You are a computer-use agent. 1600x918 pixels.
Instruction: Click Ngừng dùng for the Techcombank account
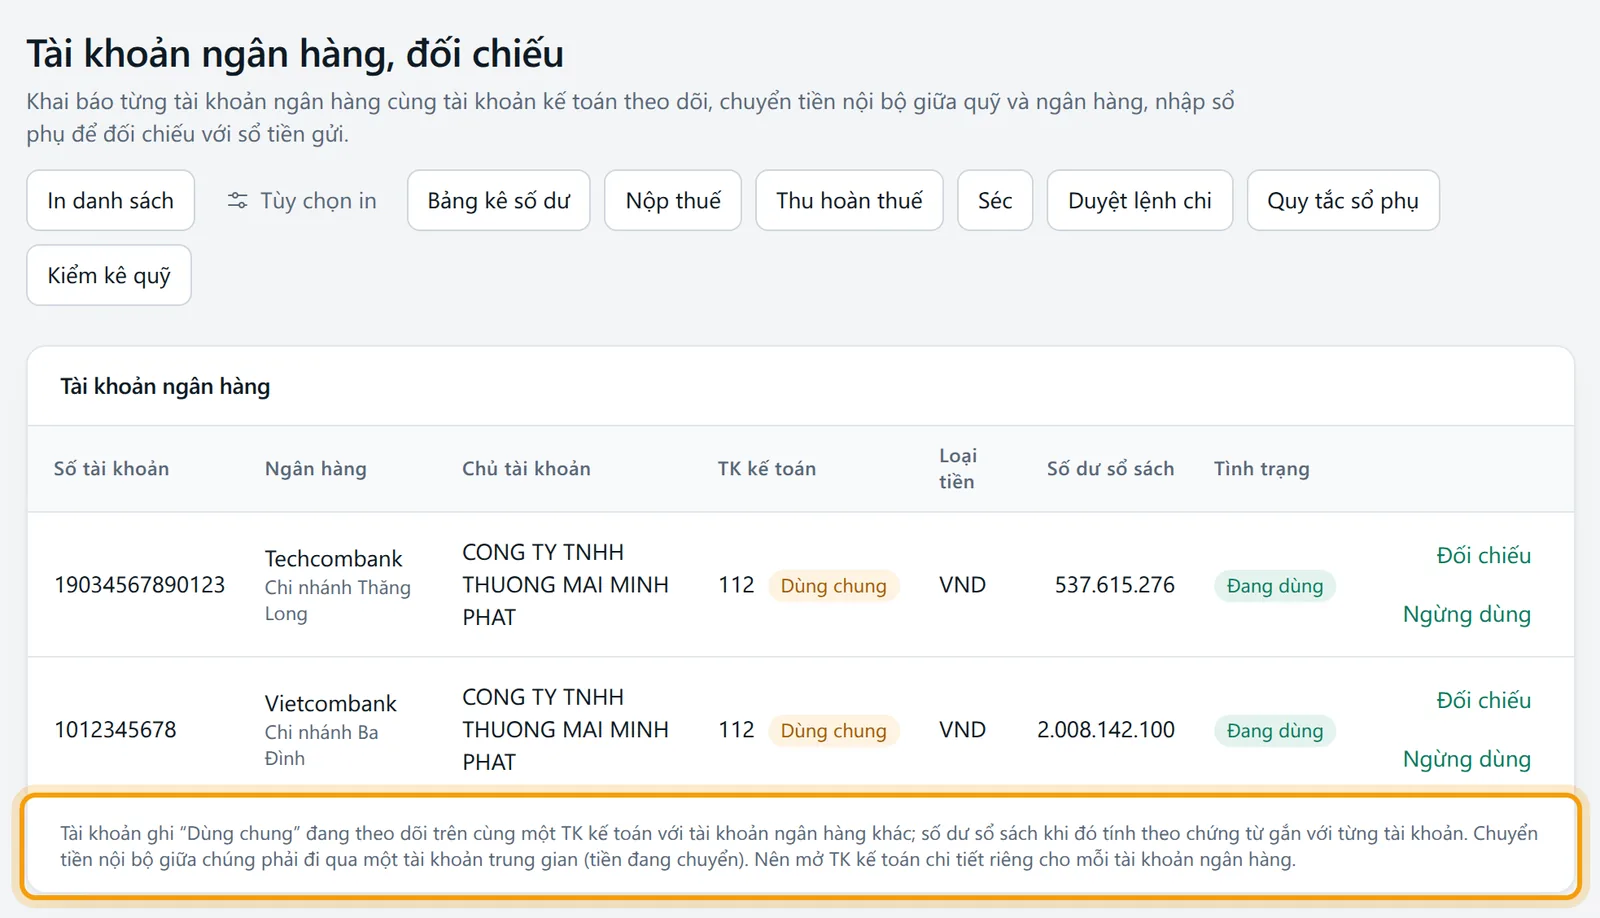click(x=1467, y=614)
